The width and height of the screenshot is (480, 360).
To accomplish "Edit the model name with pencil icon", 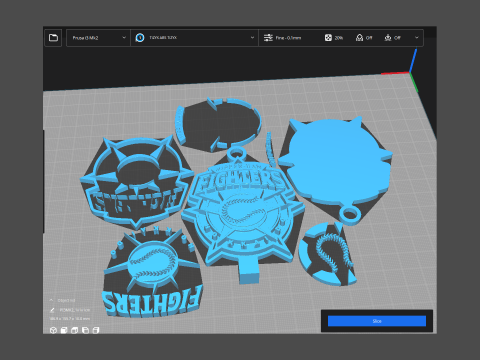I will [x=52, y=310].
